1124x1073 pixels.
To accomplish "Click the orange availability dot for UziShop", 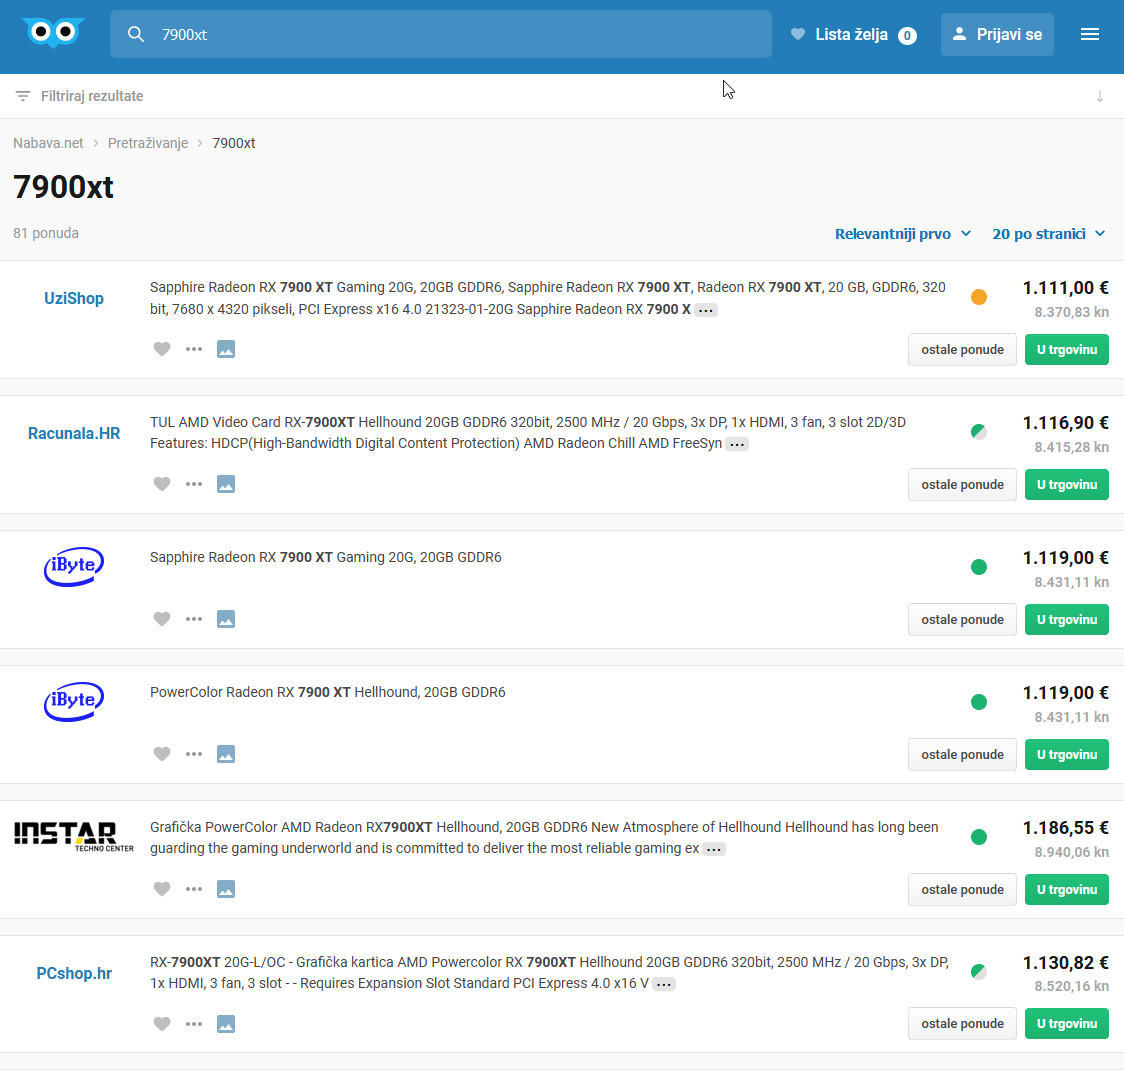I will click(978, 297).
